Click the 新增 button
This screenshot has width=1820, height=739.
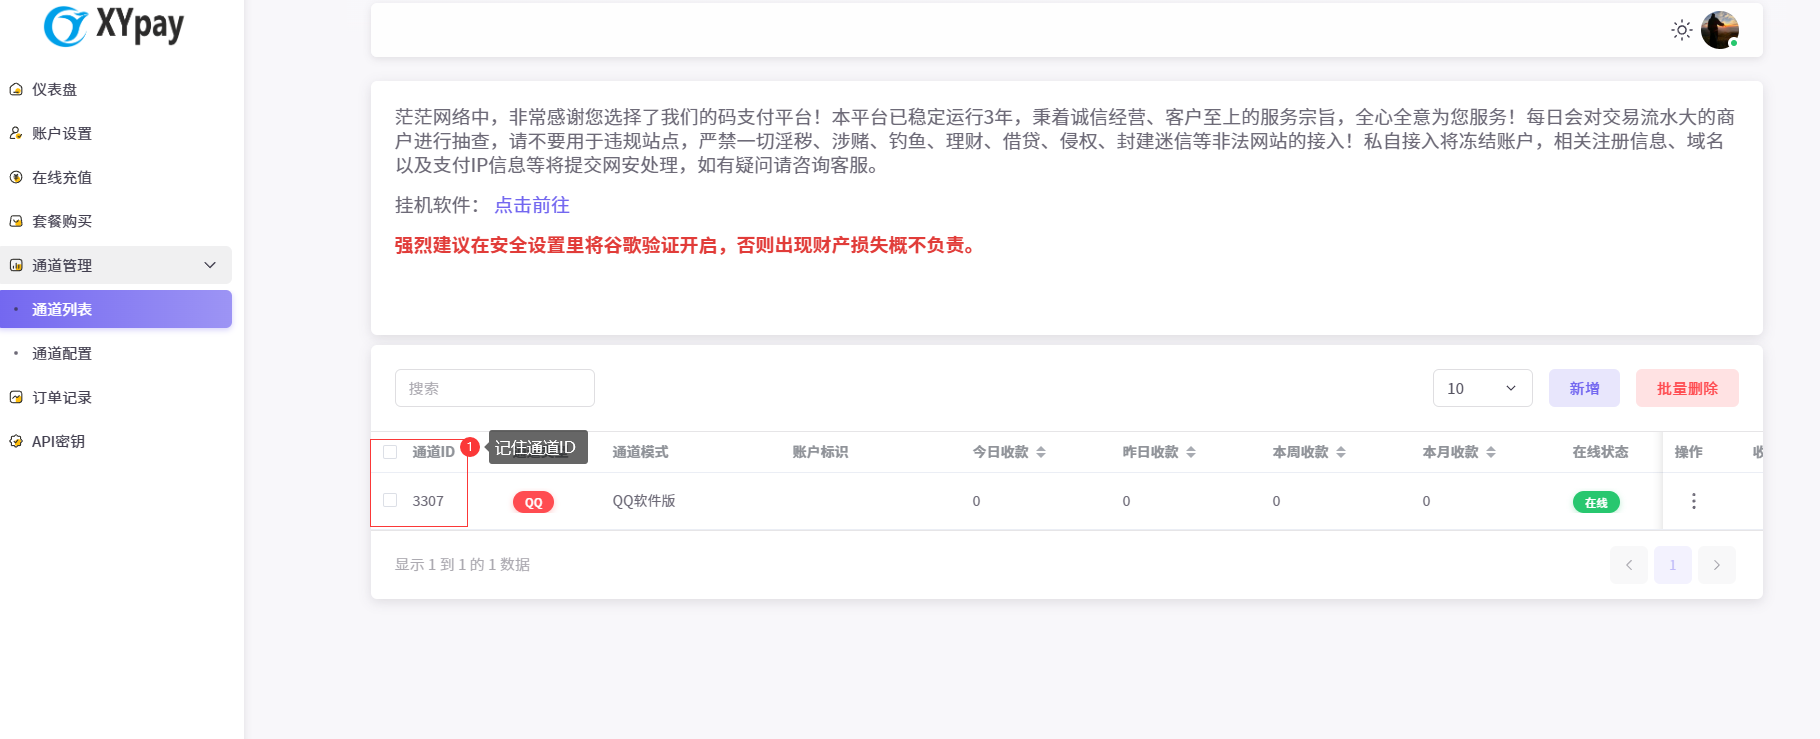point(1584,388)
